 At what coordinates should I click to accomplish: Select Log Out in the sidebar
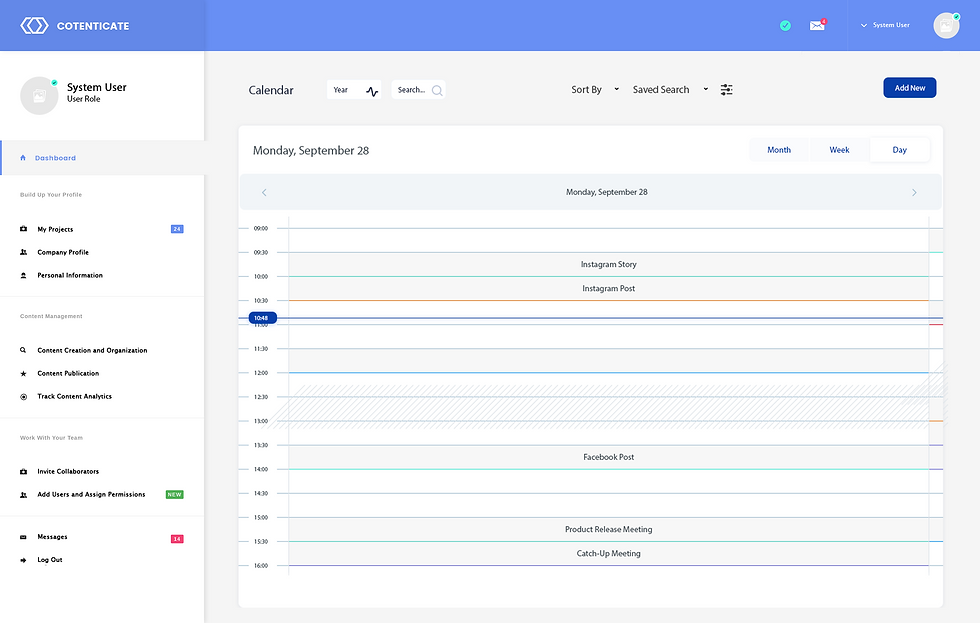51,559
